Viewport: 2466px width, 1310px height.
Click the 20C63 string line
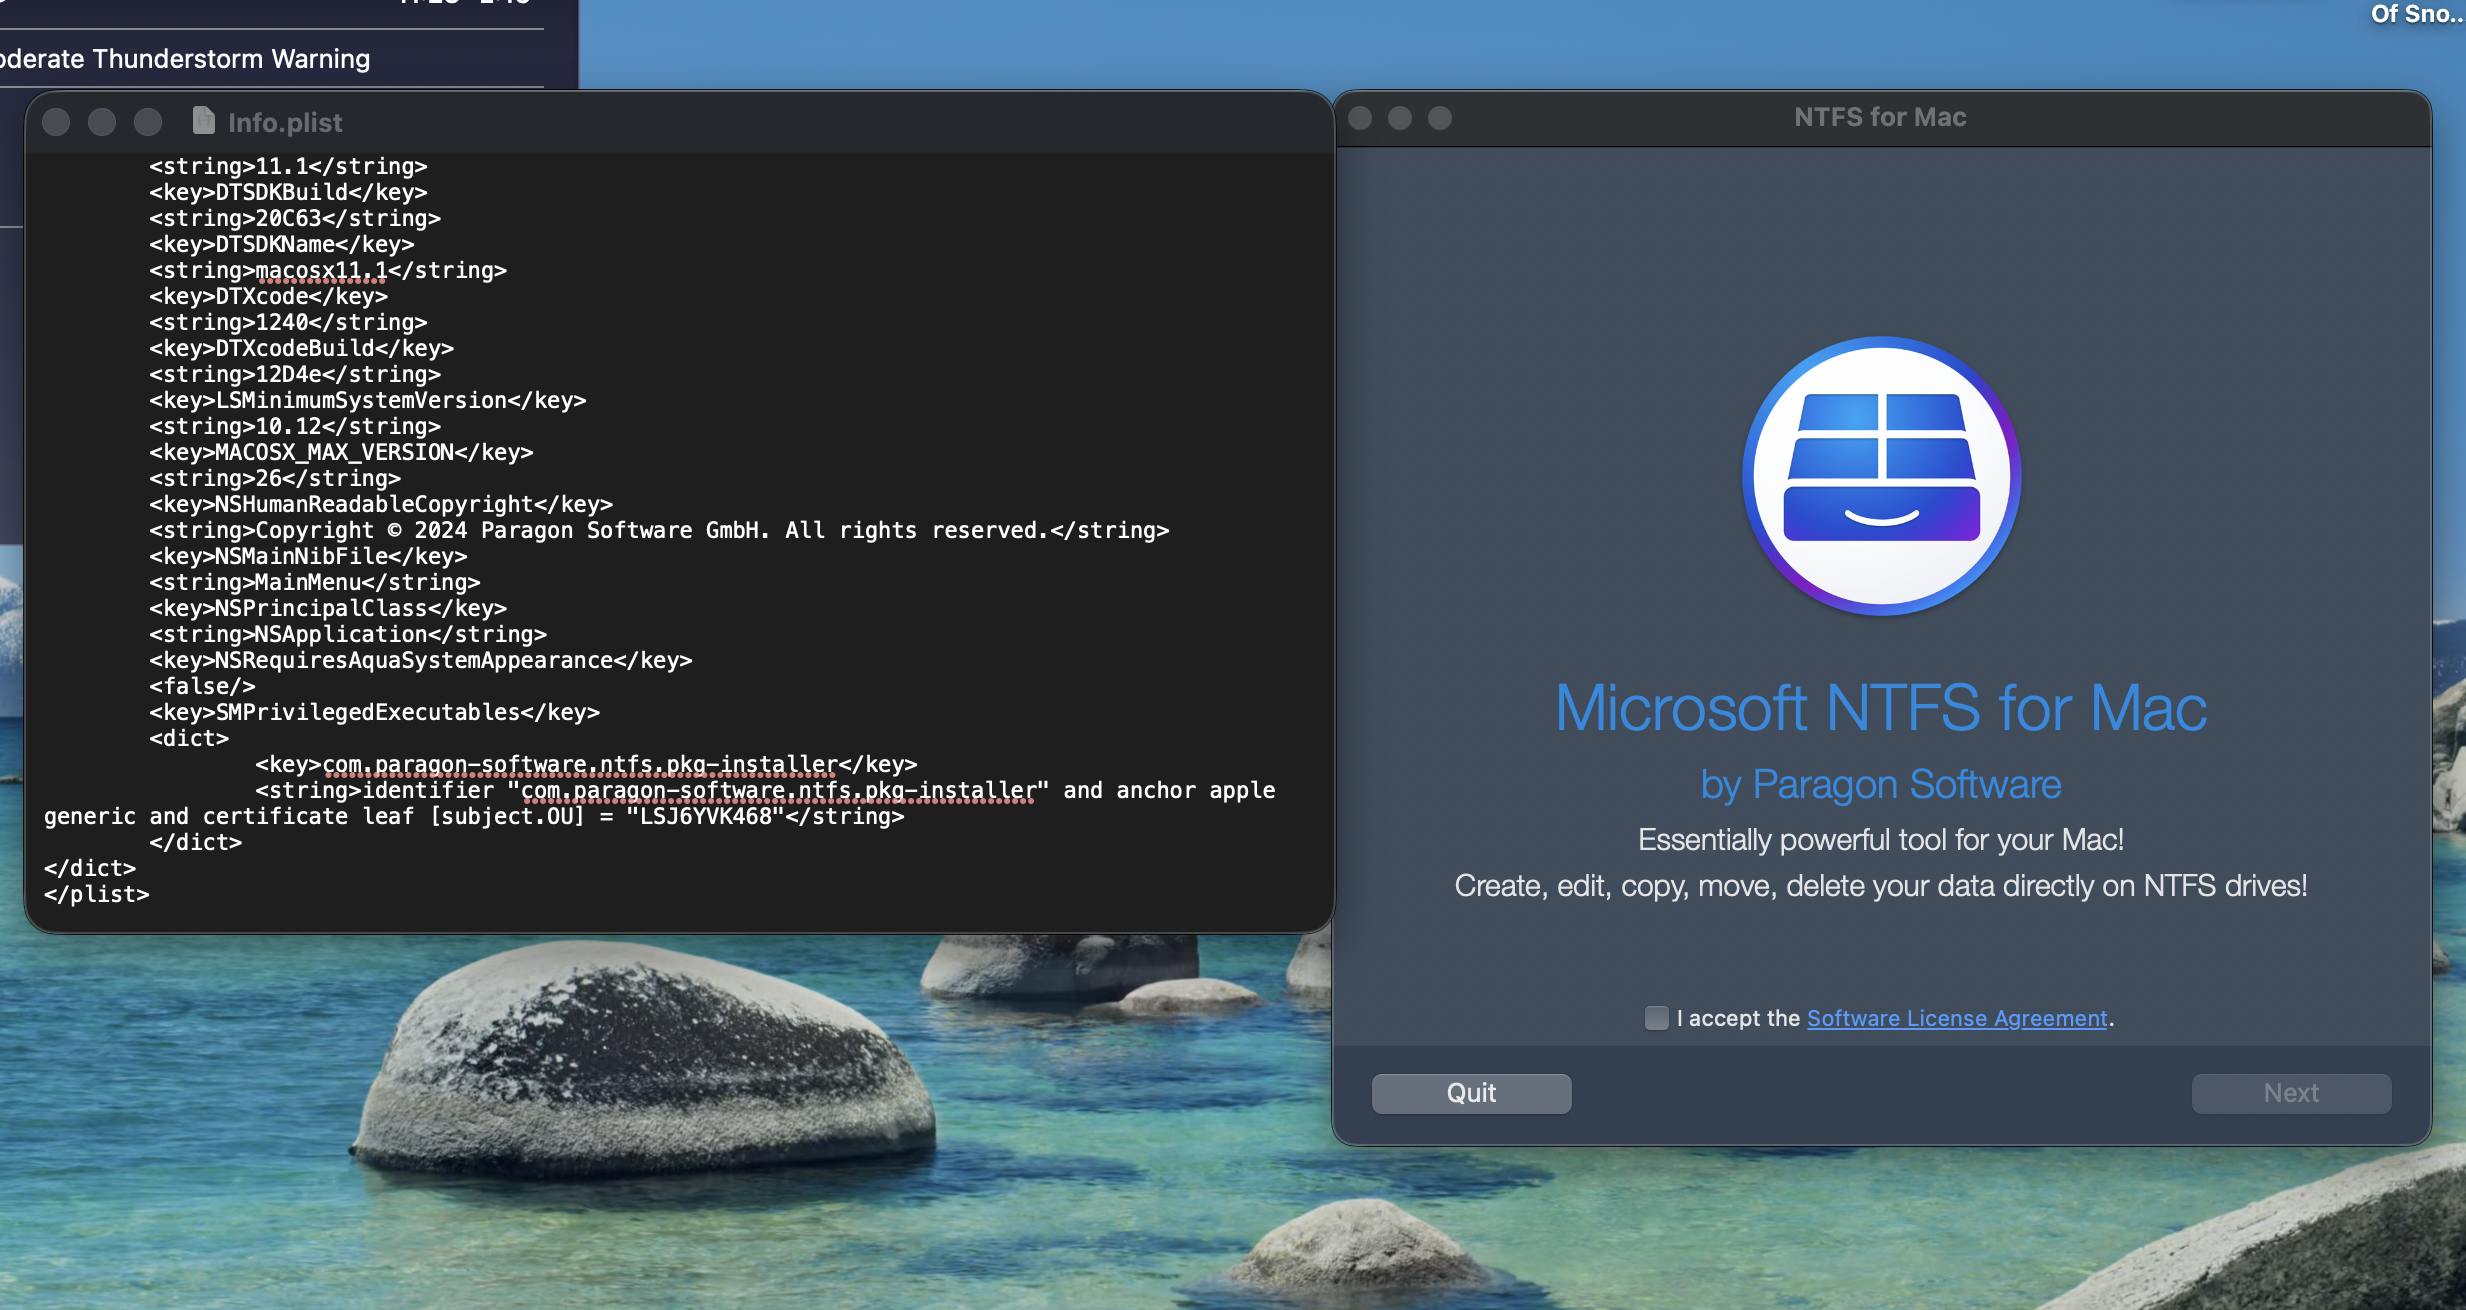[295, 218]
